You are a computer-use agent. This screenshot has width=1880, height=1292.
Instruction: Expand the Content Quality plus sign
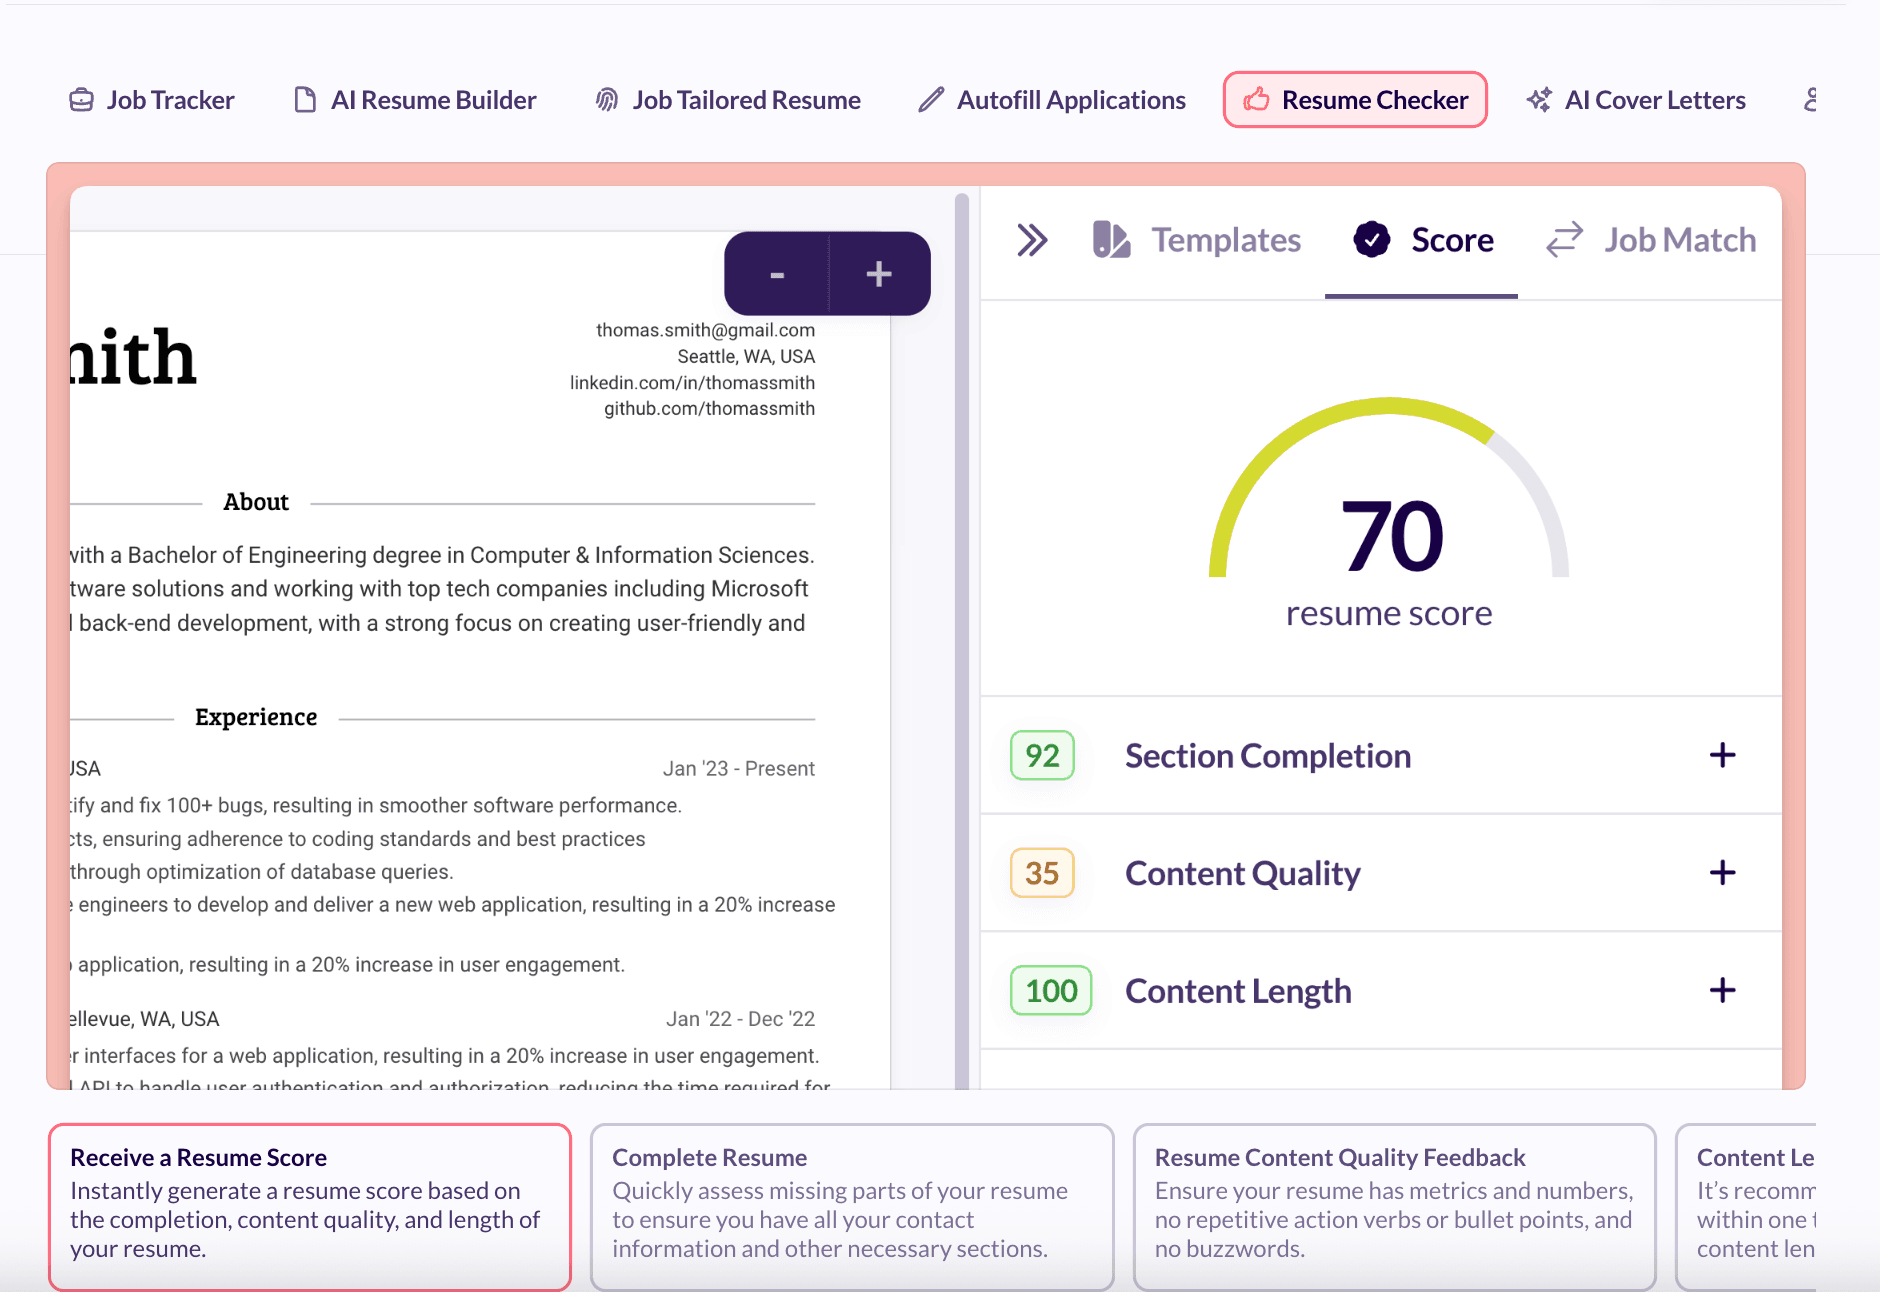pos(1721,873)
